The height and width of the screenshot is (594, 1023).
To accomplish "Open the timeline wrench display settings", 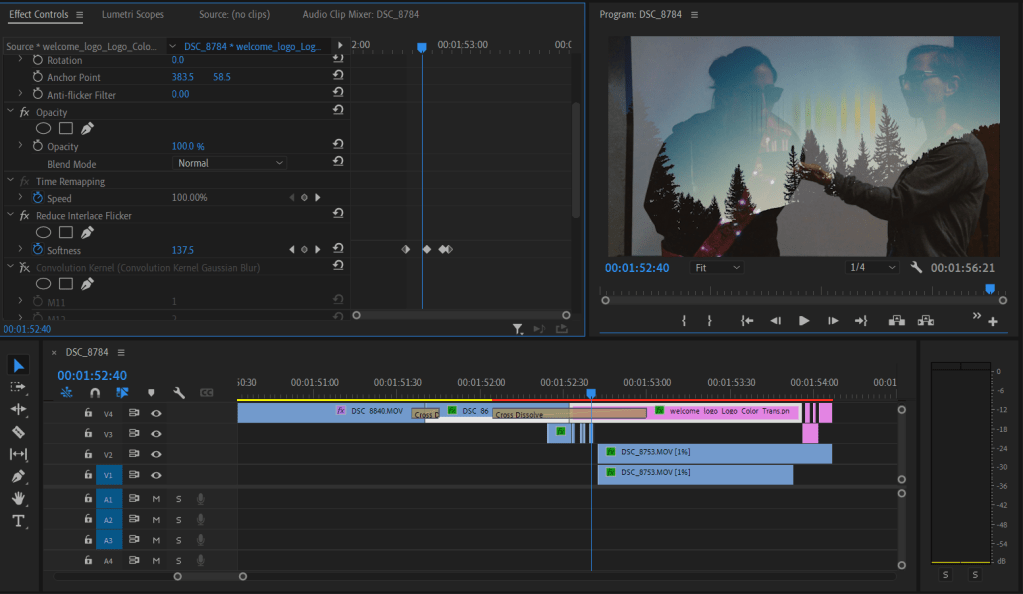I will coord(179,393).
